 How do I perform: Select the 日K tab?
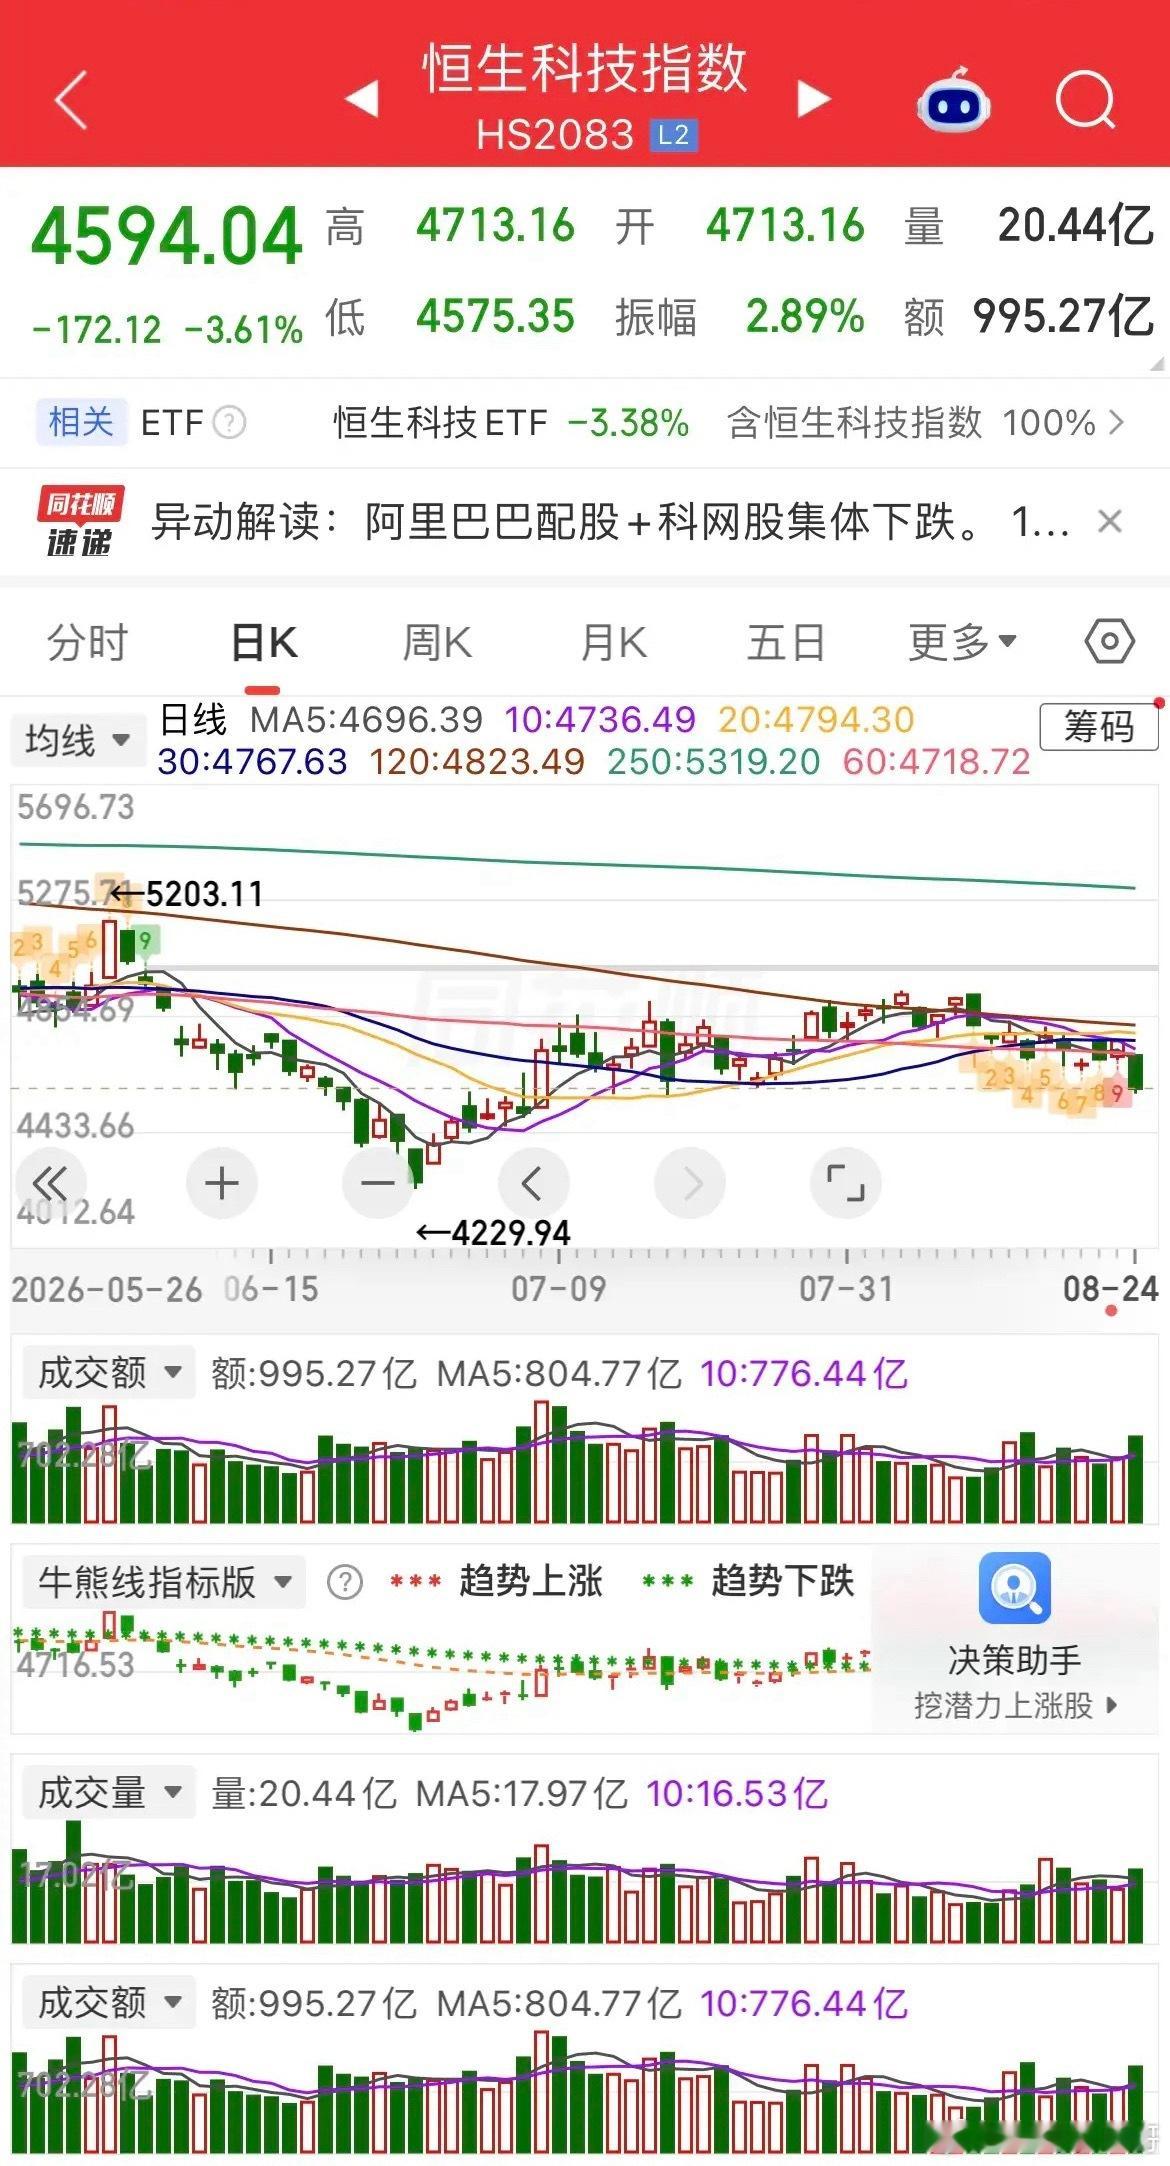[x=264, y=642]
